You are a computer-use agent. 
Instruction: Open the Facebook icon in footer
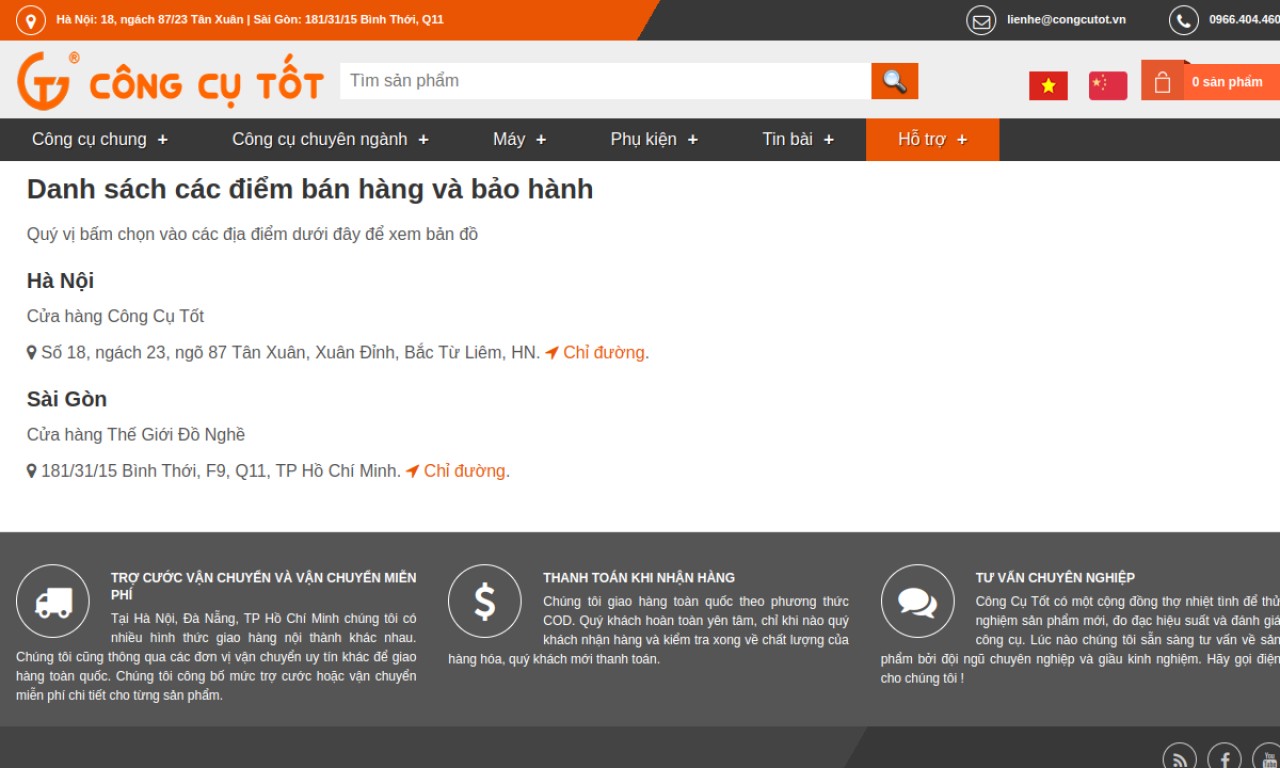tap(1225, 758)
